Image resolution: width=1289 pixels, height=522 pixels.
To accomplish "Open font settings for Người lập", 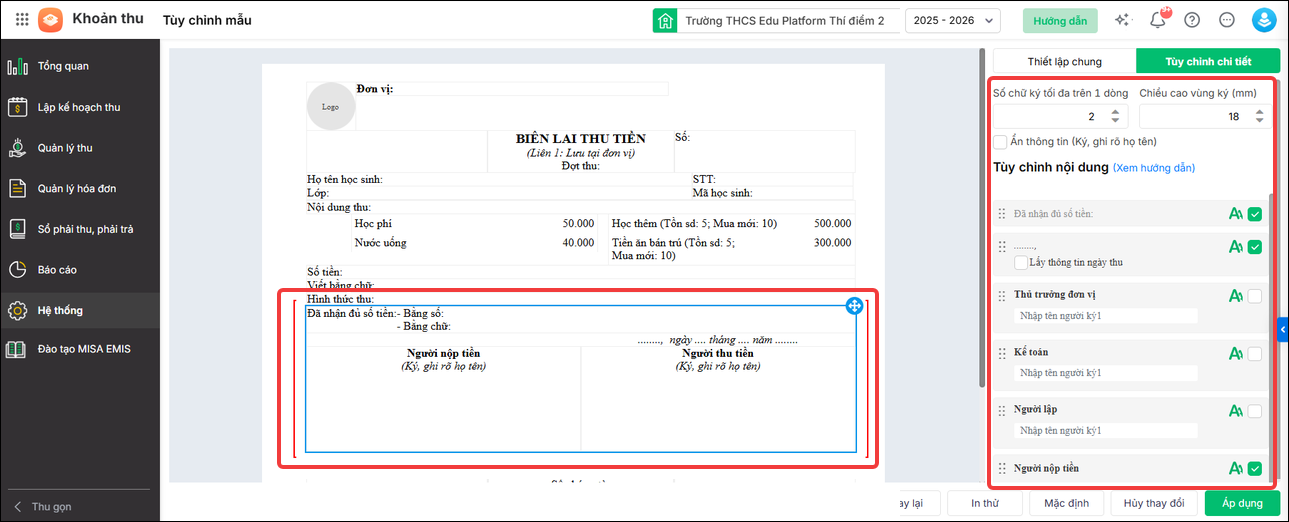I will [x=1236, y=411].
